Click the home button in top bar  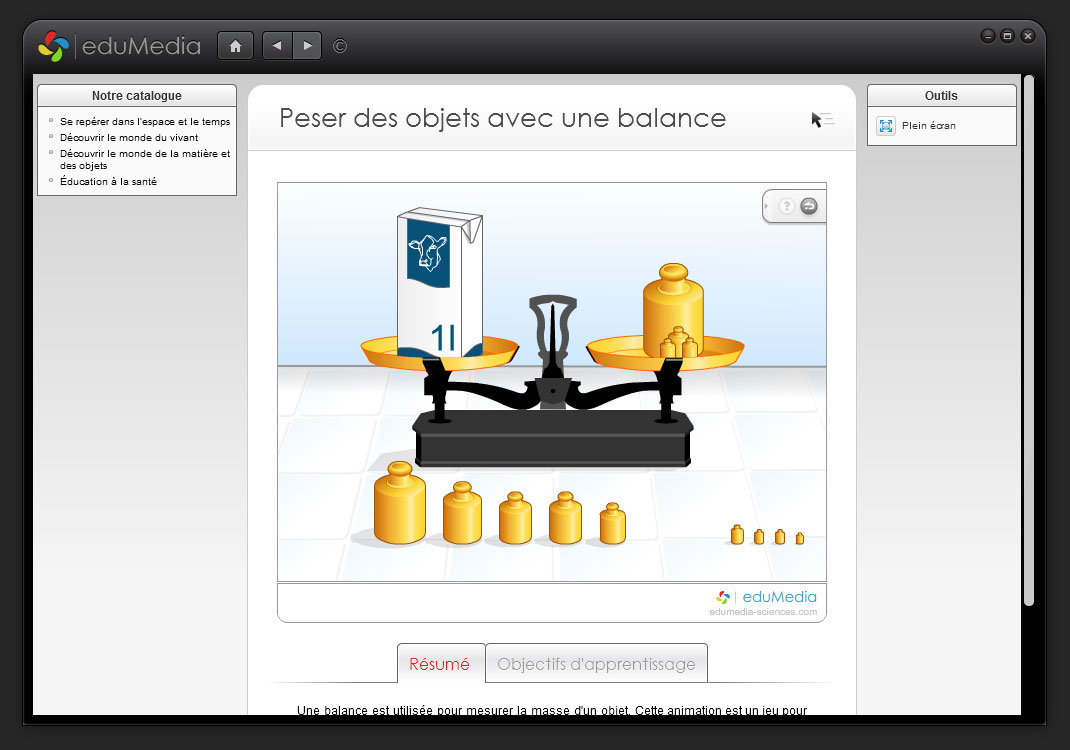235,46
